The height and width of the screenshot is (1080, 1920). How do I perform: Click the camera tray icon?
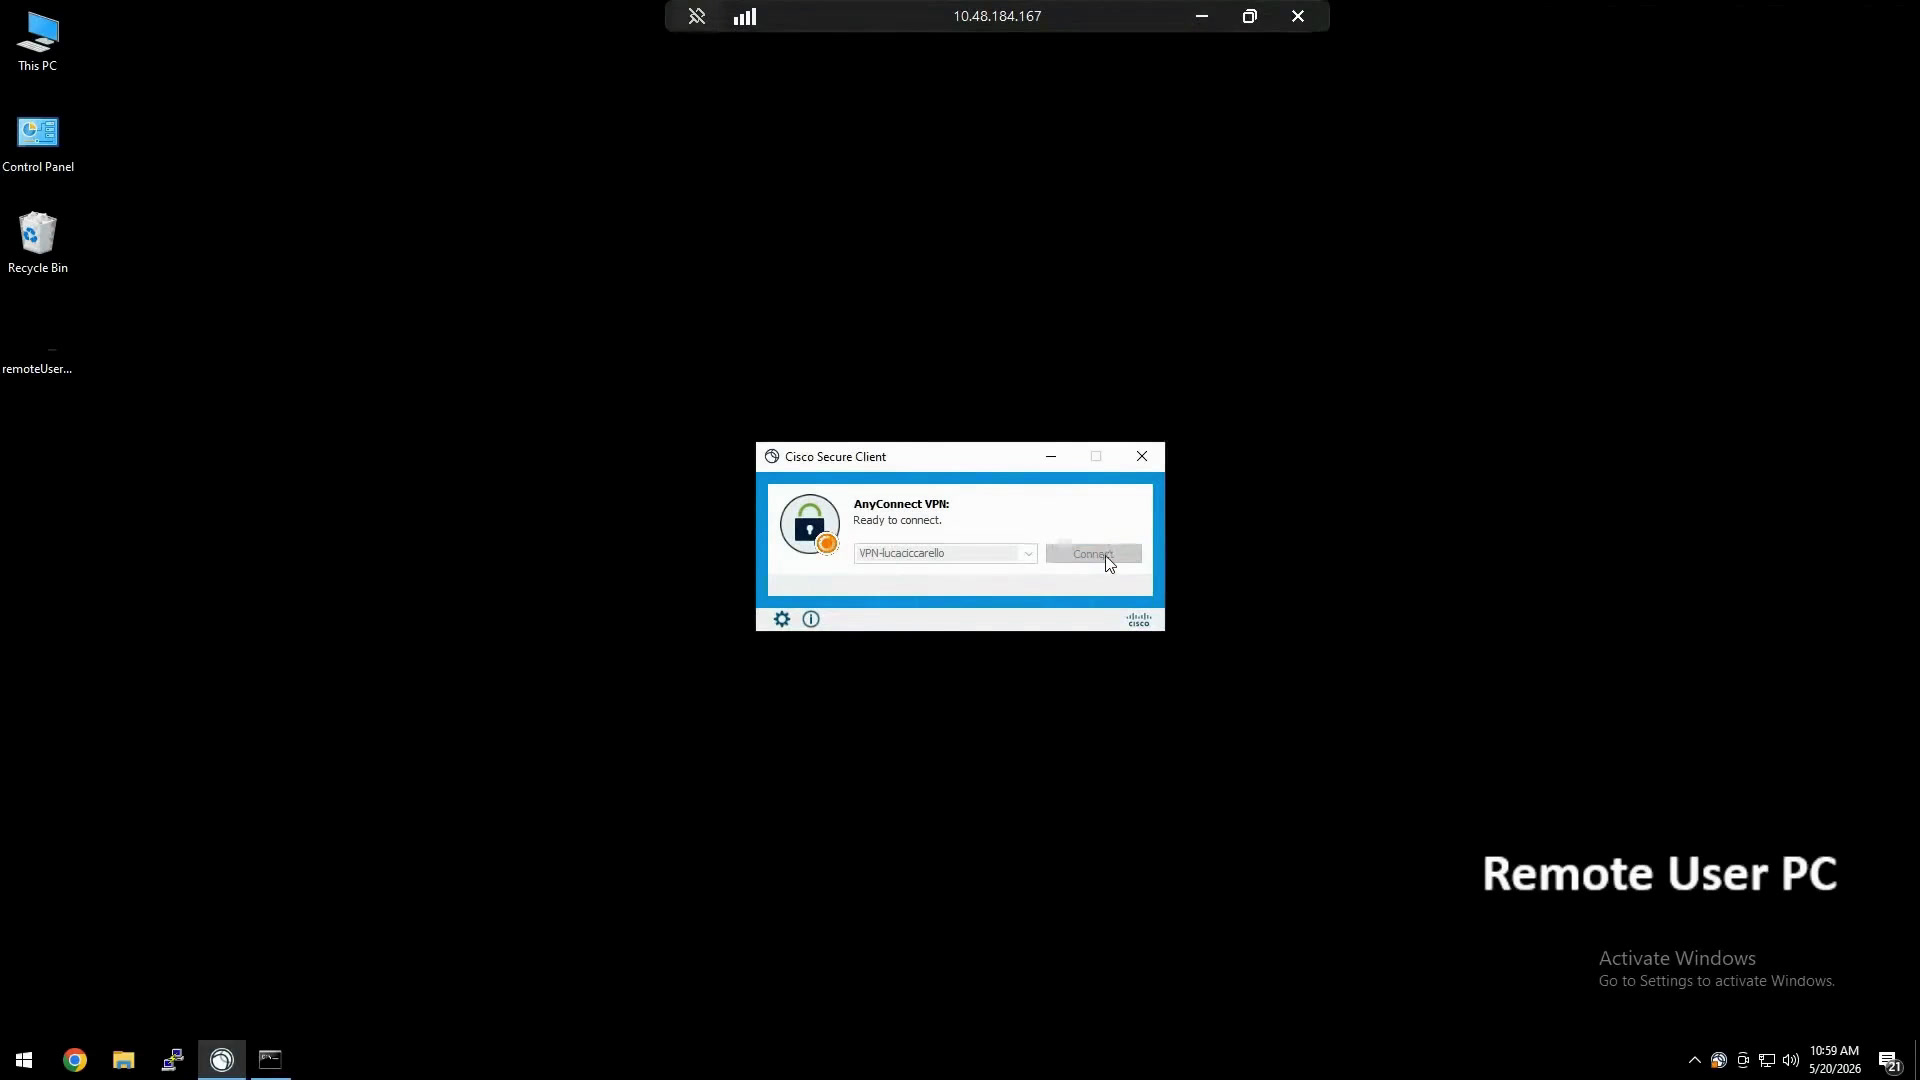[1743, 1060]
